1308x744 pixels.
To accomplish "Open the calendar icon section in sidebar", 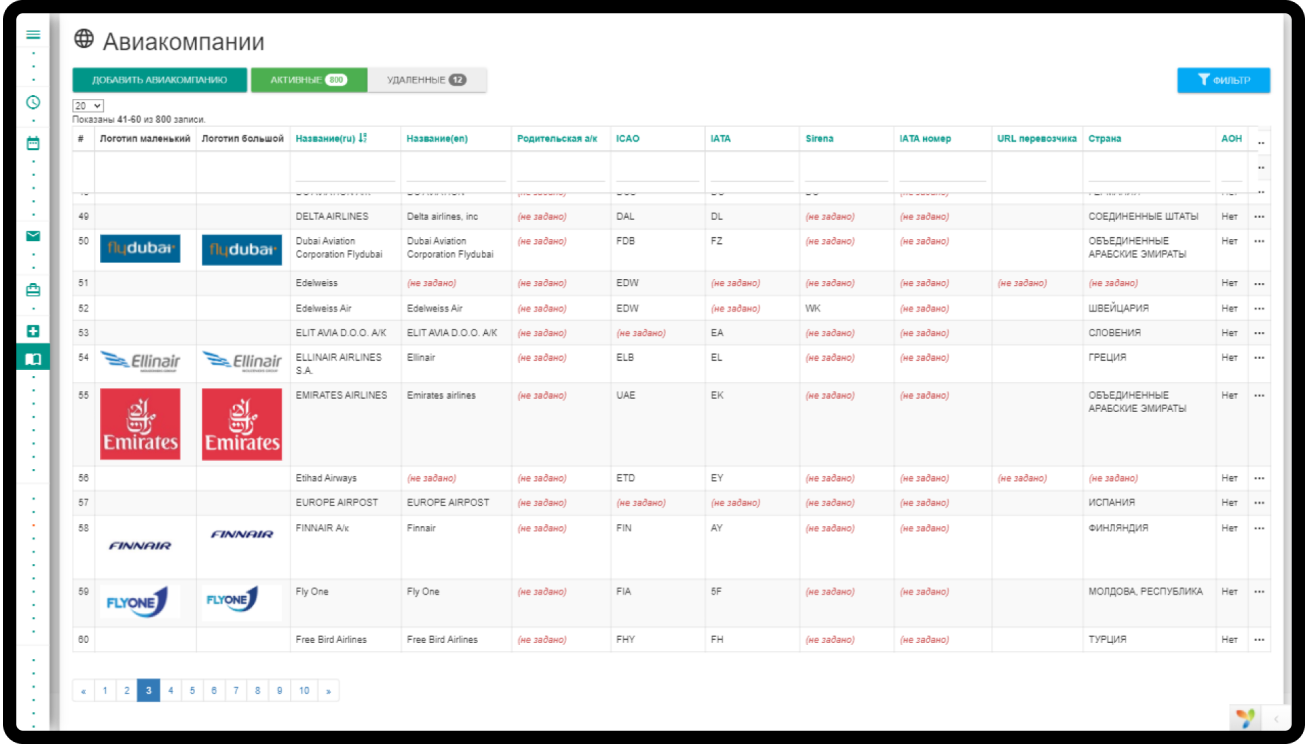I will 33,143.
